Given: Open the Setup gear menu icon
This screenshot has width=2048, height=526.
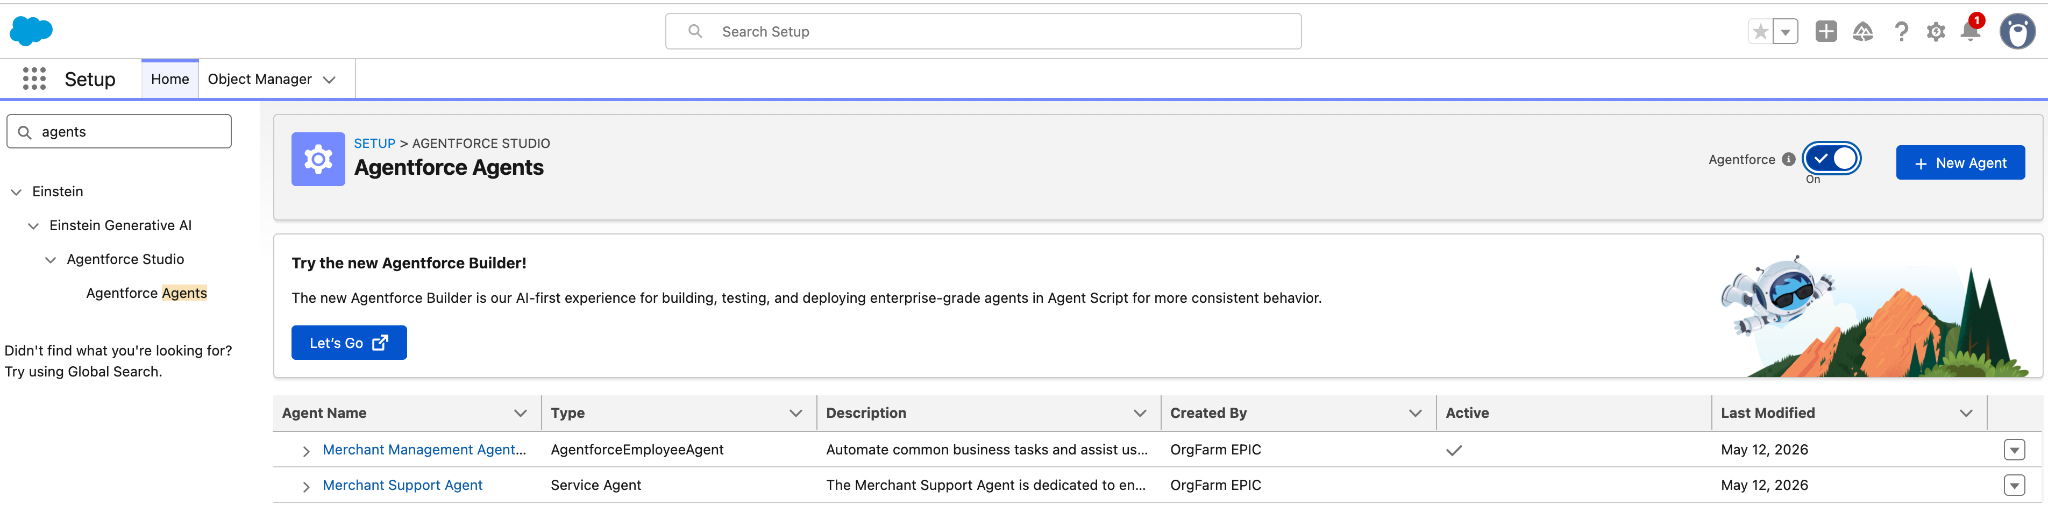Looking at the screenshot, I should click(1936, 32).
